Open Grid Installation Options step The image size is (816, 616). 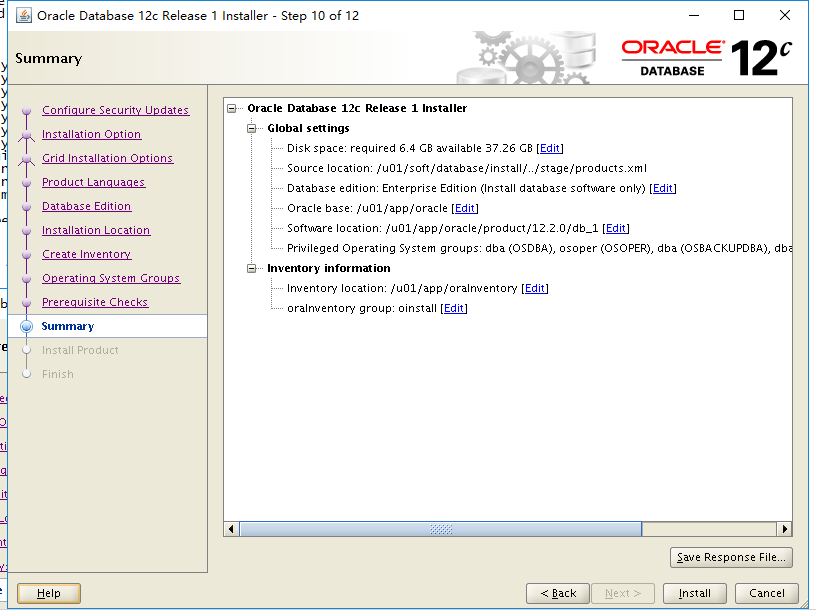[x=107, y=158]
